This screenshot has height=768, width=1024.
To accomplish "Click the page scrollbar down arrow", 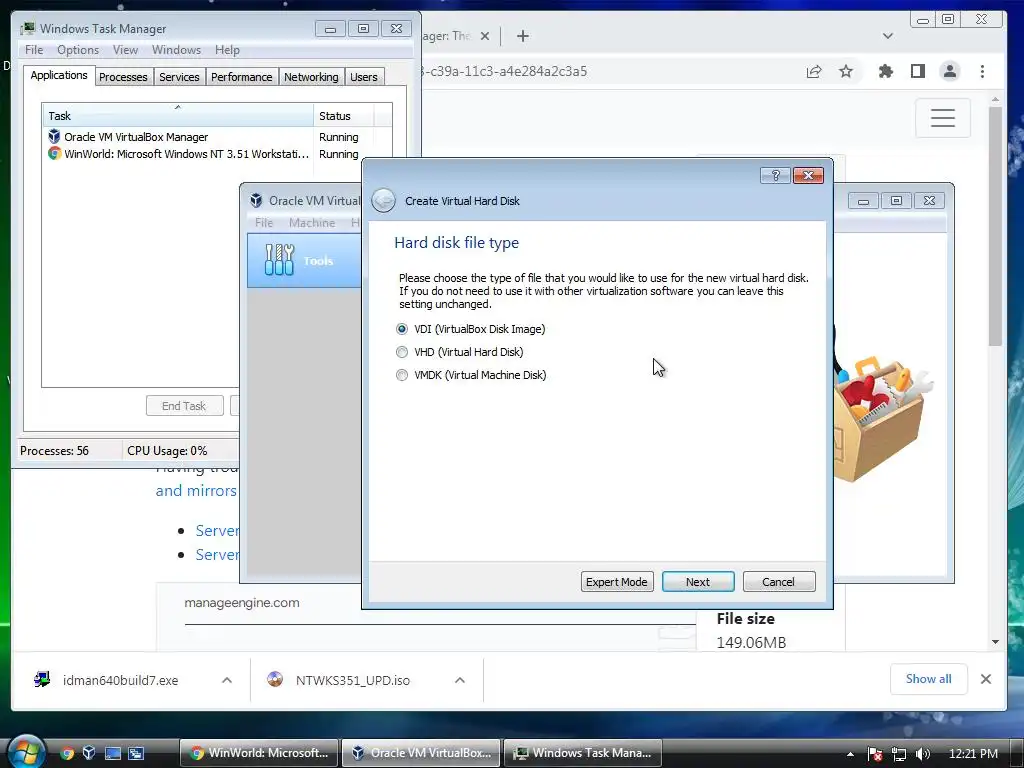I will tap(995, 642).
